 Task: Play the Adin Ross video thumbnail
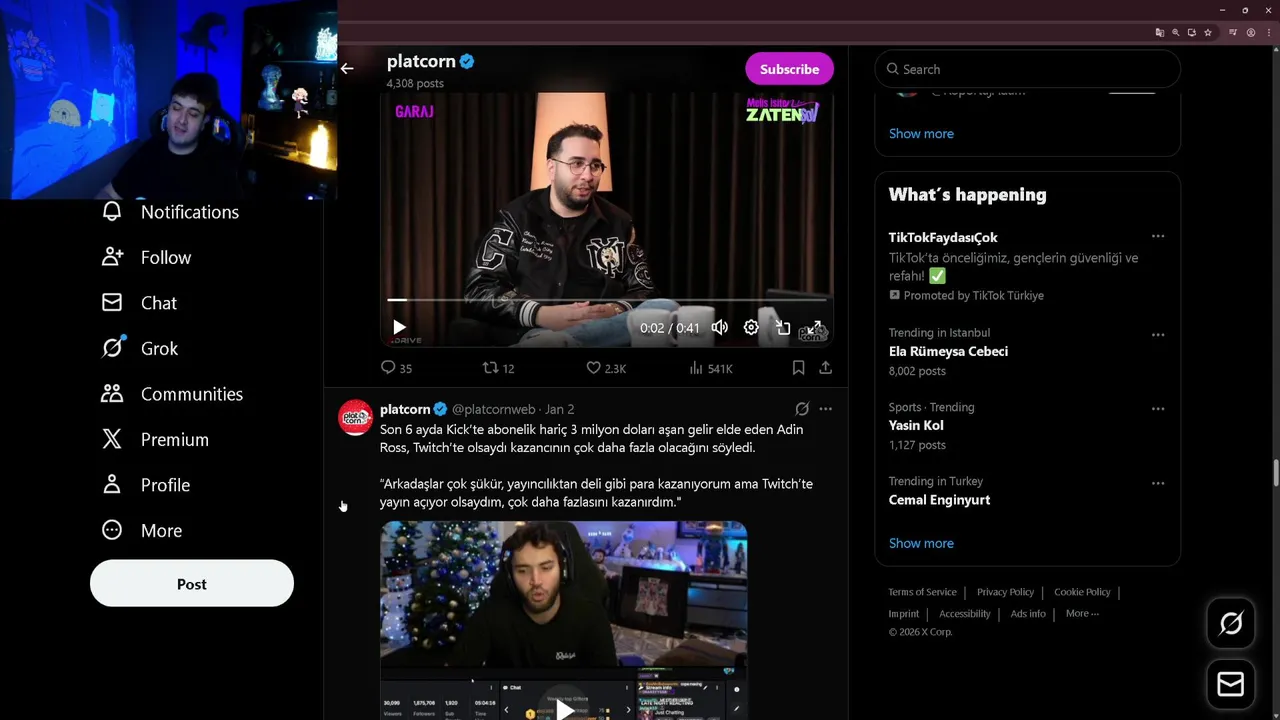(x=564, y=710)
